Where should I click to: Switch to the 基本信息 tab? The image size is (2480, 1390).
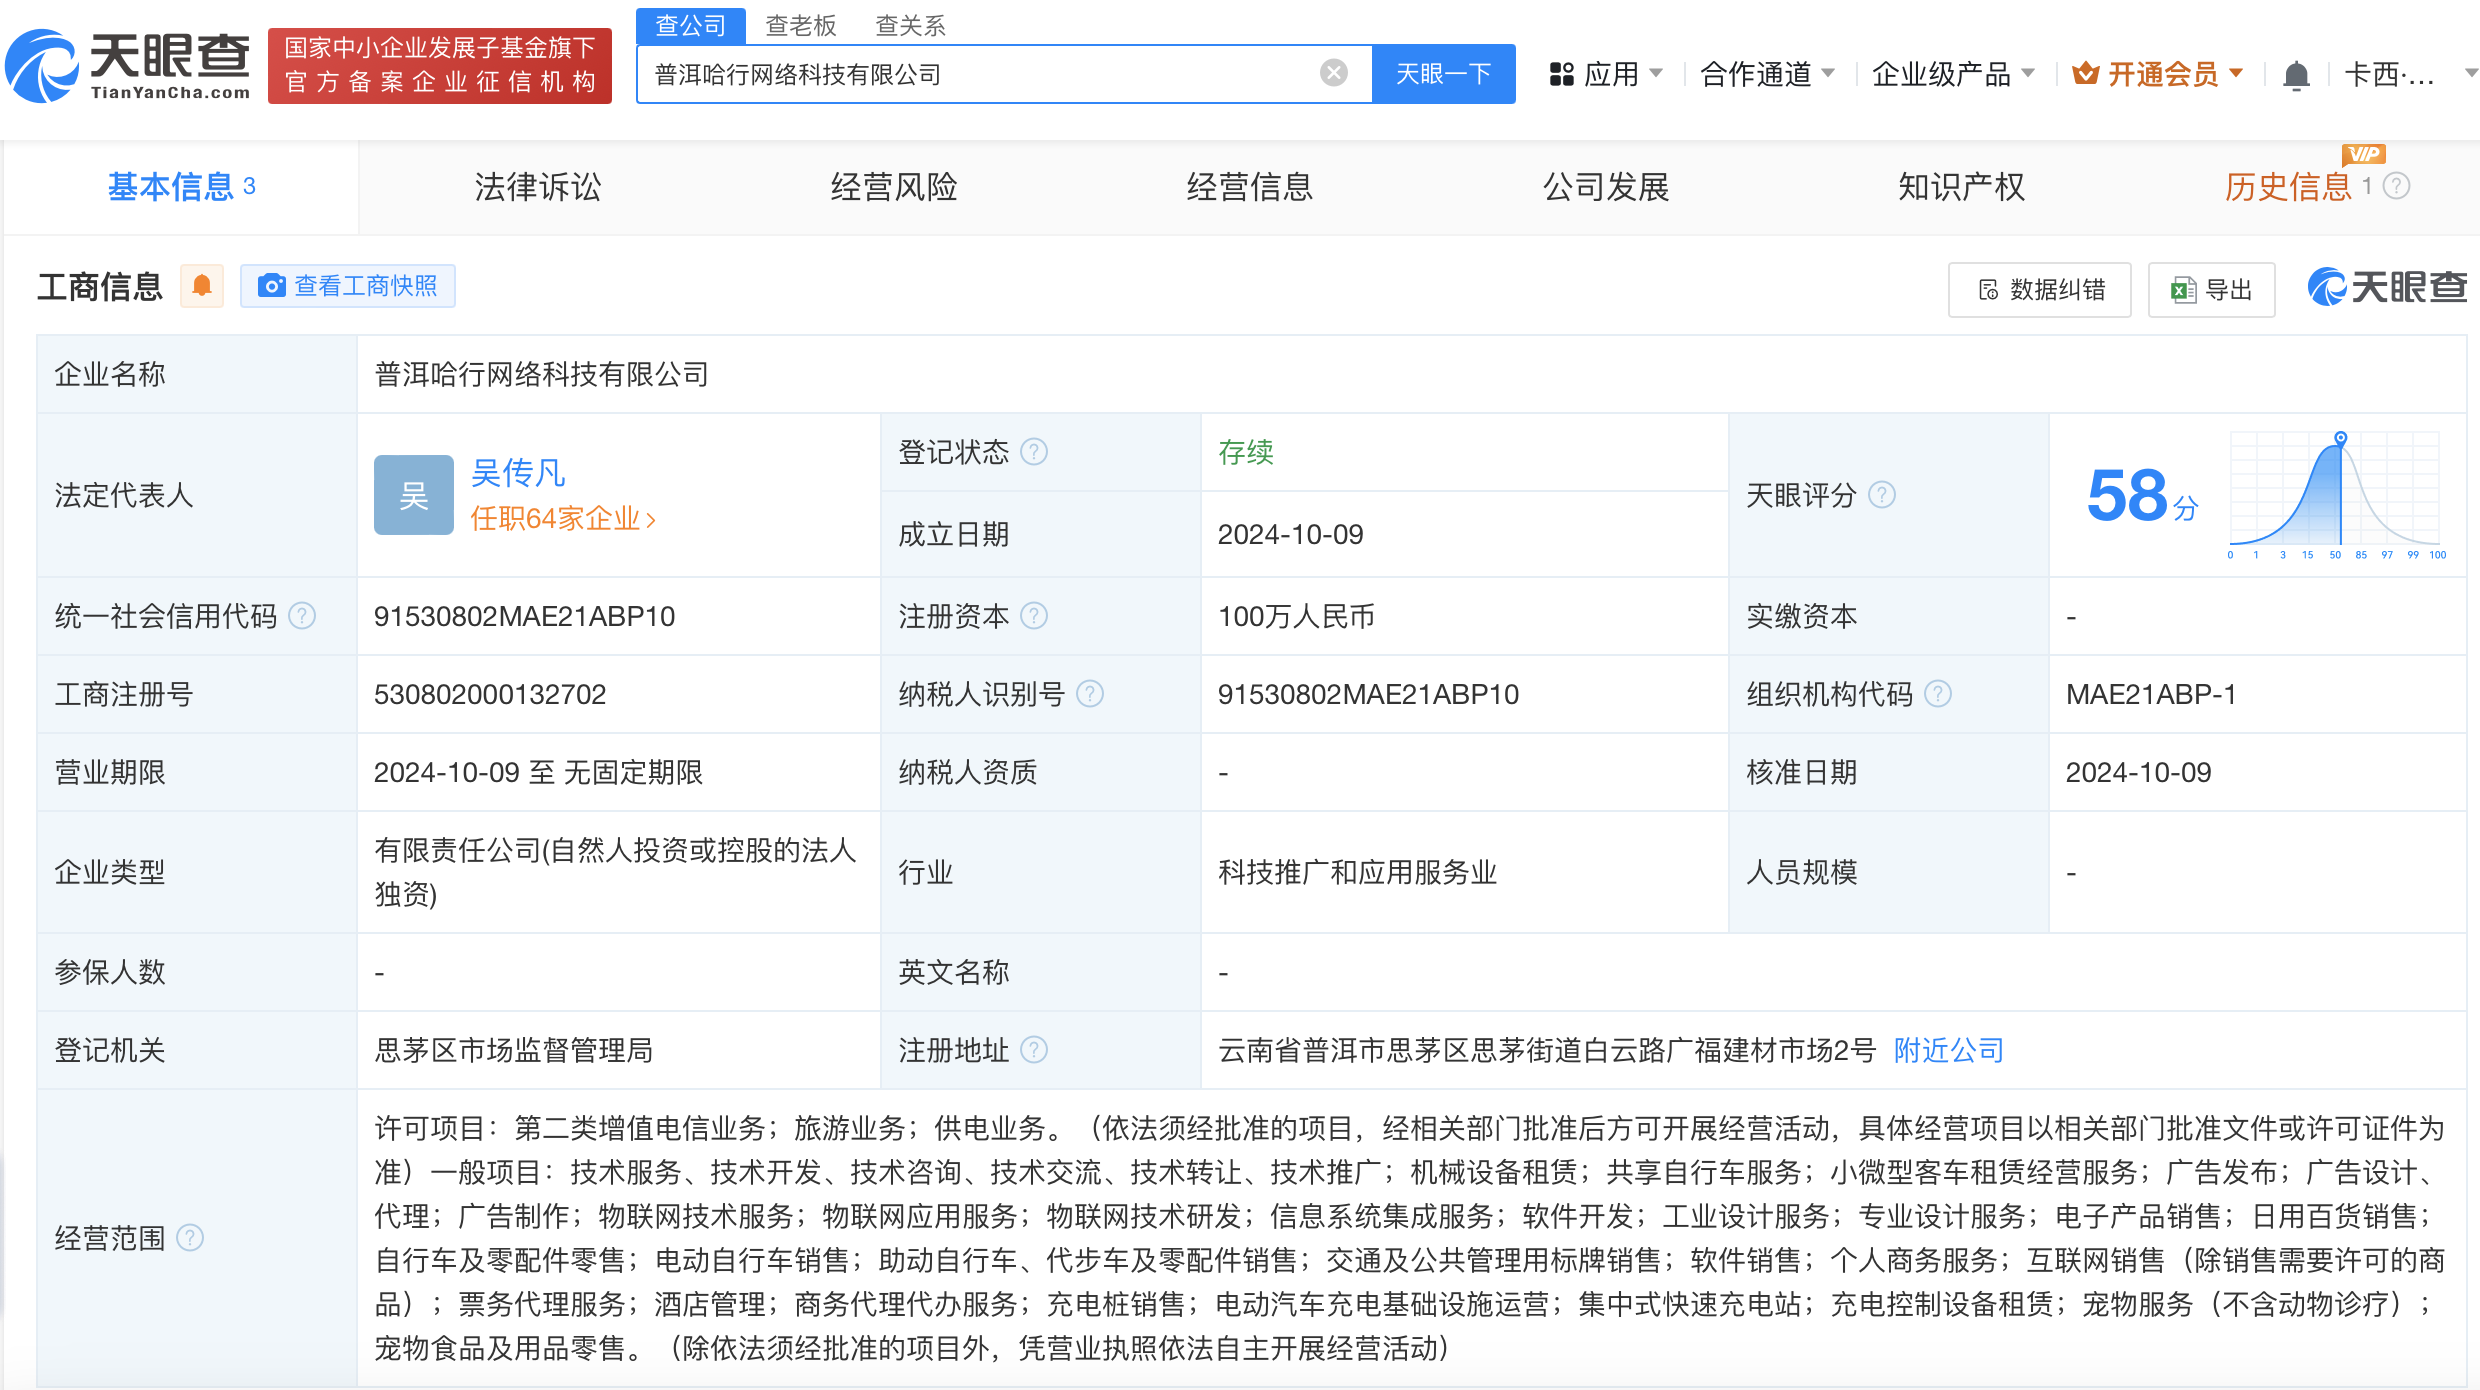[181, 187]
